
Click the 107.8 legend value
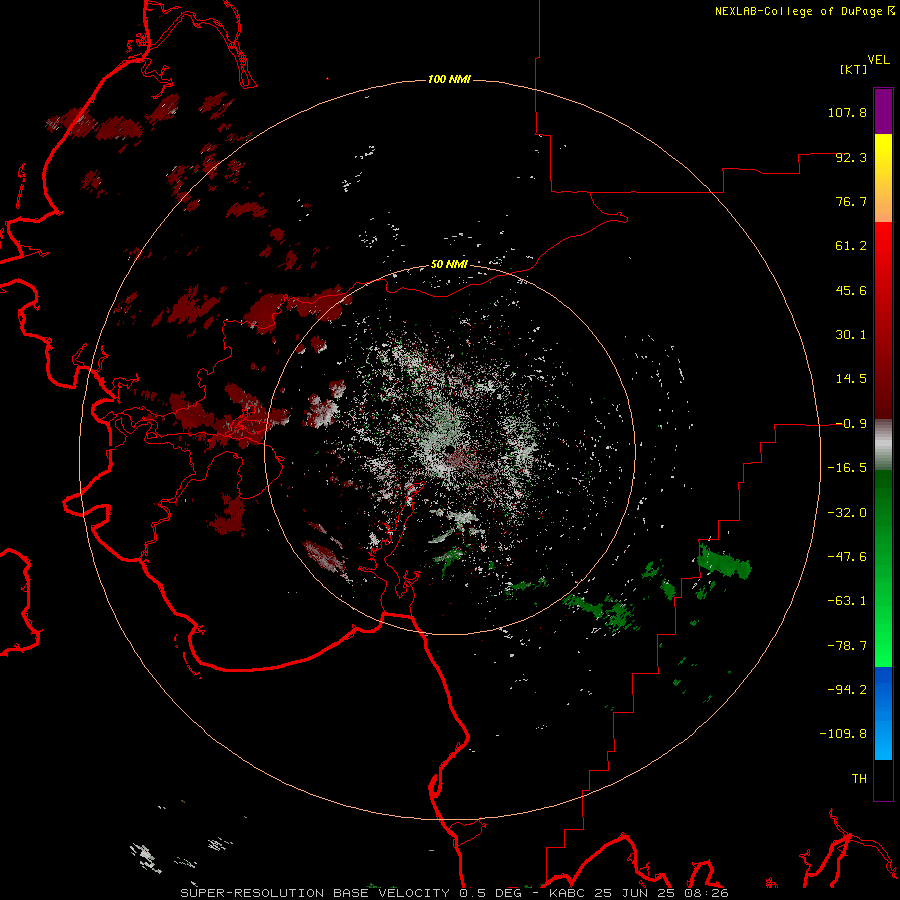point(847,112)
